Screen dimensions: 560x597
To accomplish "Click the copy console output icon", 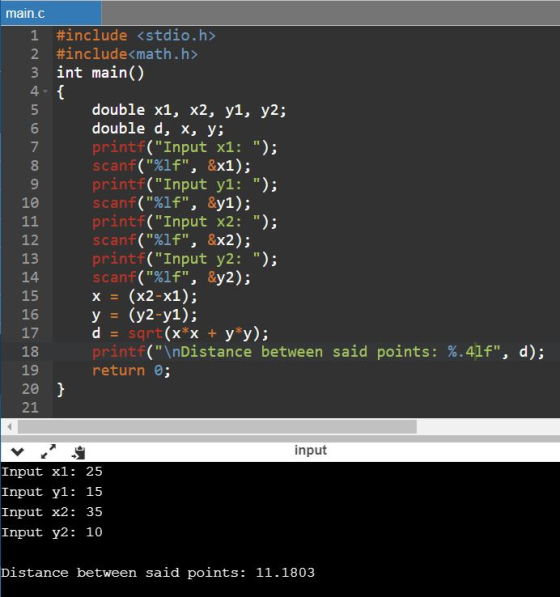I will 78,452.
